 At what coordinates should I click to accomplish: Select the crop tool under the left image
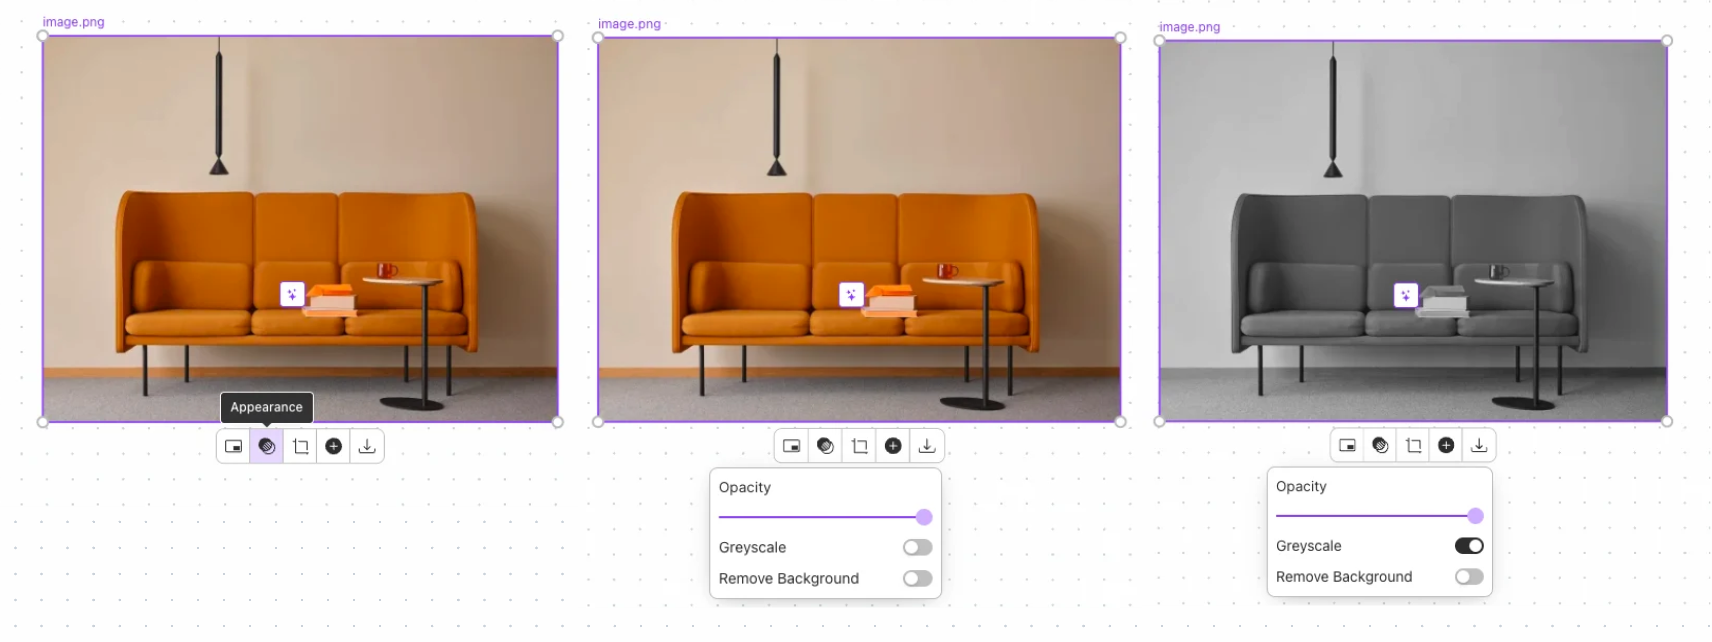(301, 446)
